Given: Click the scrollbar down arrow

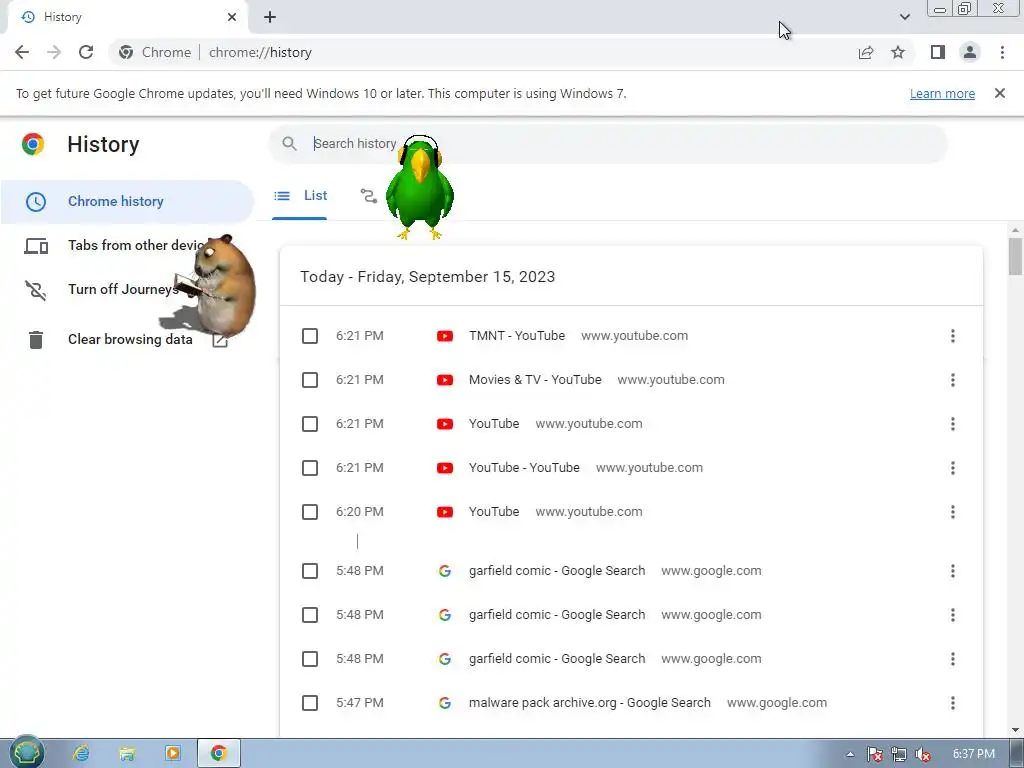Looking at the screenshot, I should [1015, 730].
